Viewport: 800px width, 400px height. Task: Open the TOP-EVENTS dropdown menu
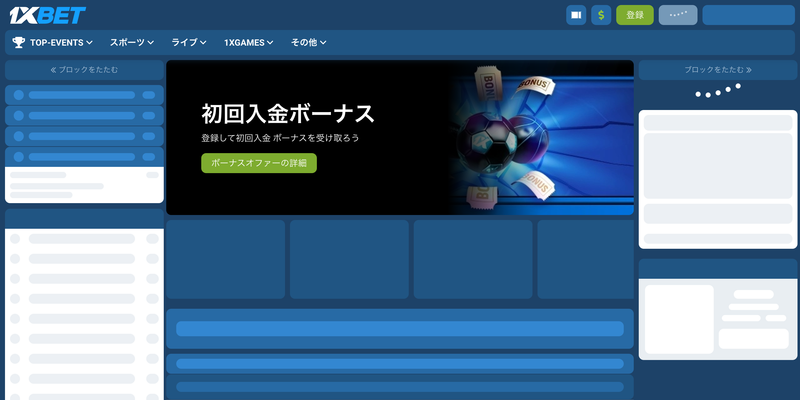click(61, 43)
